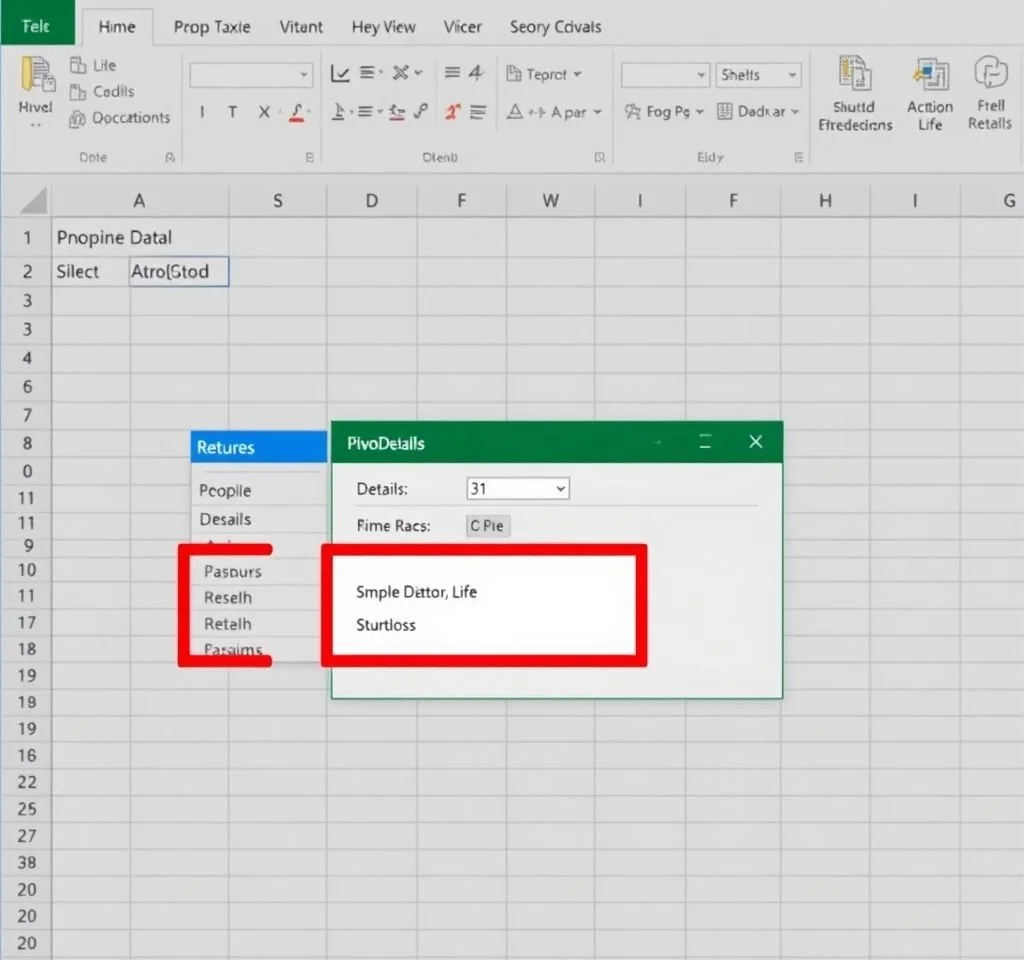This screenshot has width=1024, height=960.
Task: Click the Llfe cut icon
Action: tap(78, 66)
